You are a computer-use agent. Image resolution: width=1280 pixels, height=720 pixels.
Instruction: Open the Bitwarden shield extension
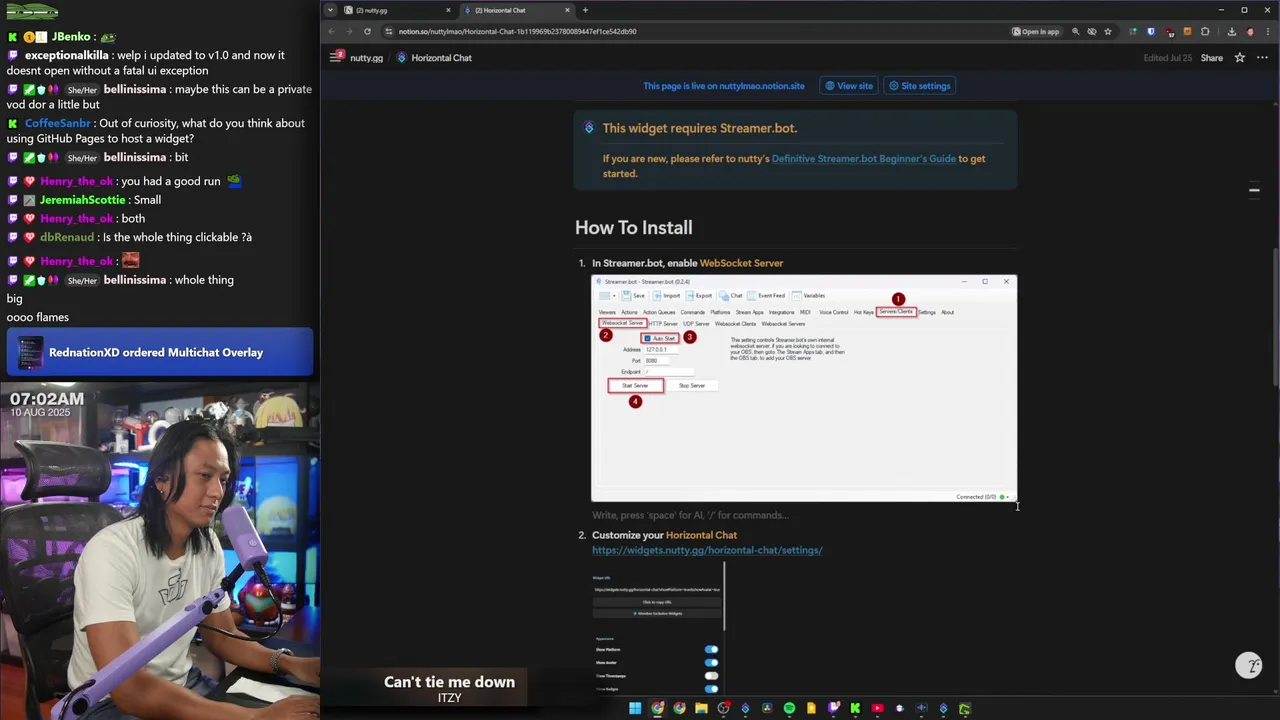(x=1151, y=31)
